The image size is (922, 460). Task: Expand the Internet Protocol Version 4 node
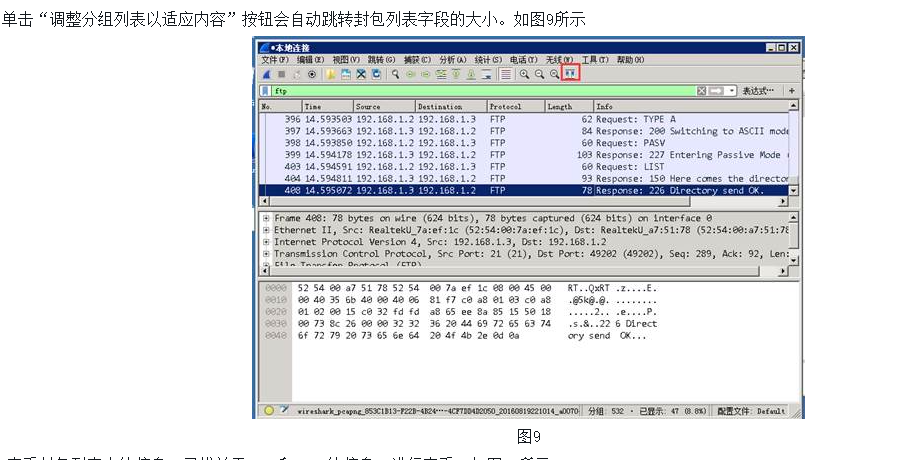[x=266, y=242]
